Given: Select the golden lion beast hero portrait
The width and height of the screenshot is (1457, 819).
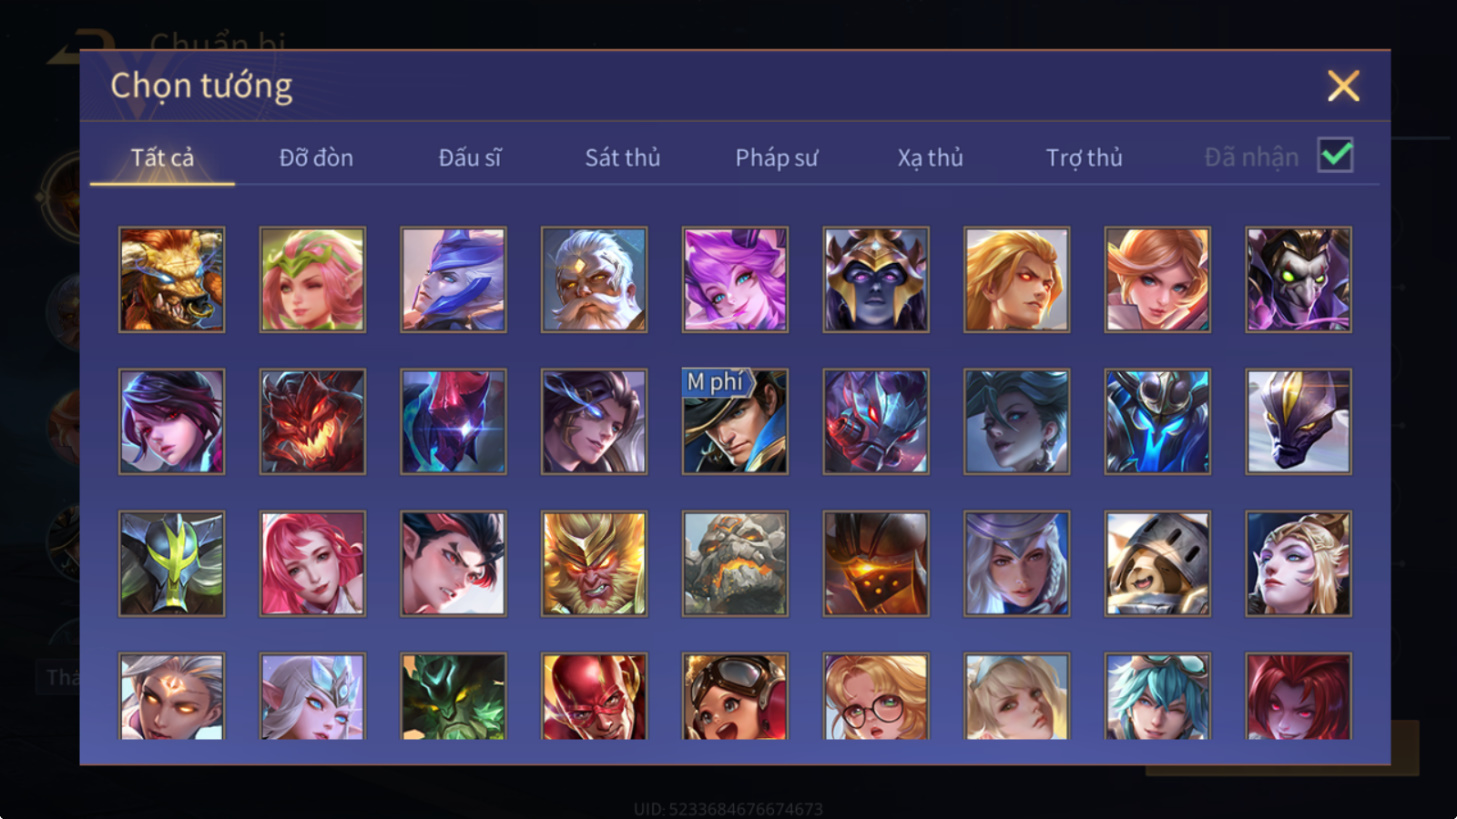Looking at the screenshot, I should (x=172, y=279).
